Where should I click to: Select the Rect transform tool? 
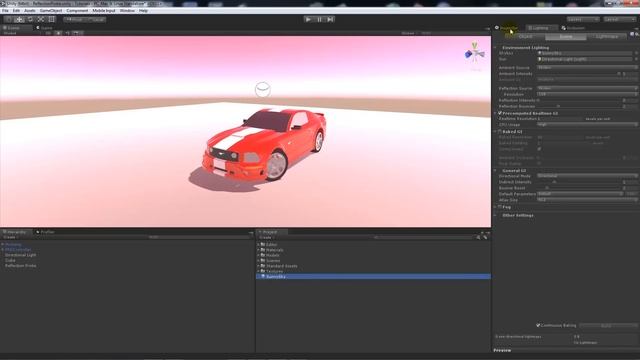click(x=51, y=19)
